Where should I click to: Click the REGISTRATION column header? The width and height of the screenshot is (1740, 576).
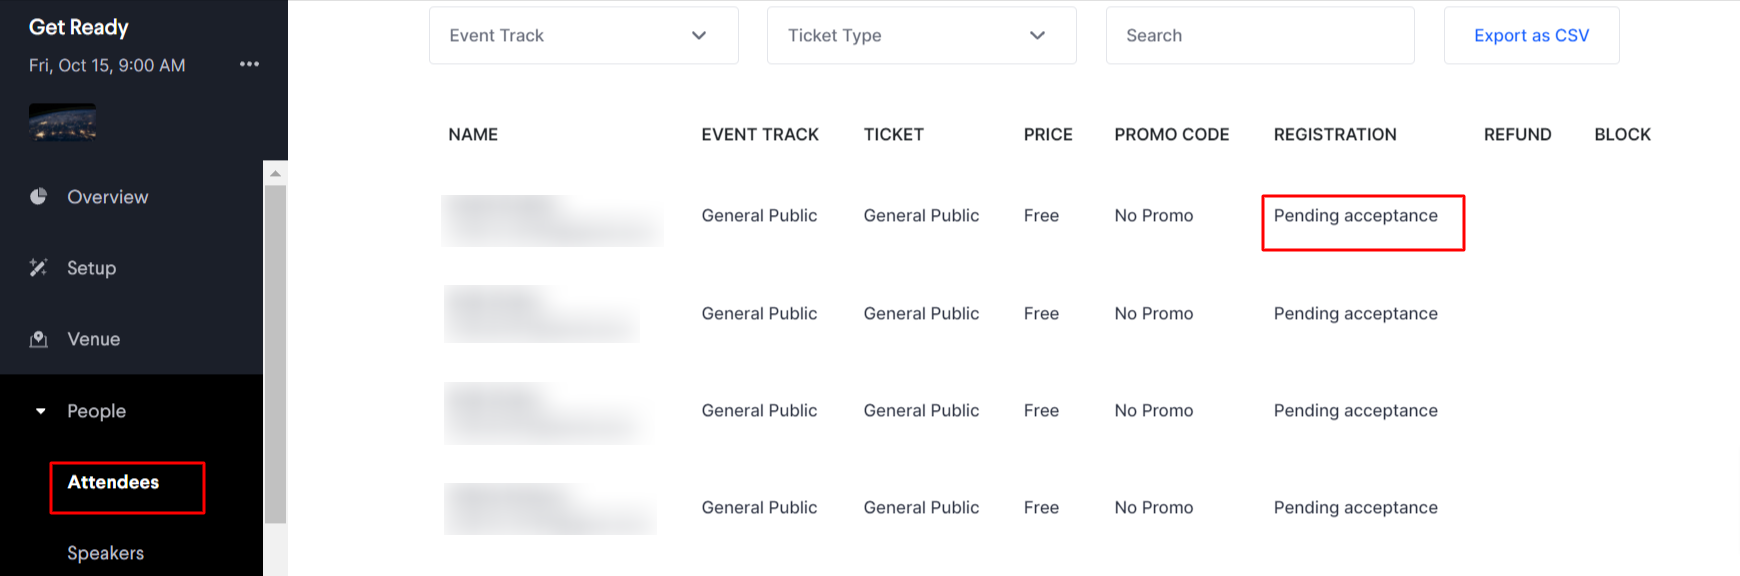click(1335, 134)
